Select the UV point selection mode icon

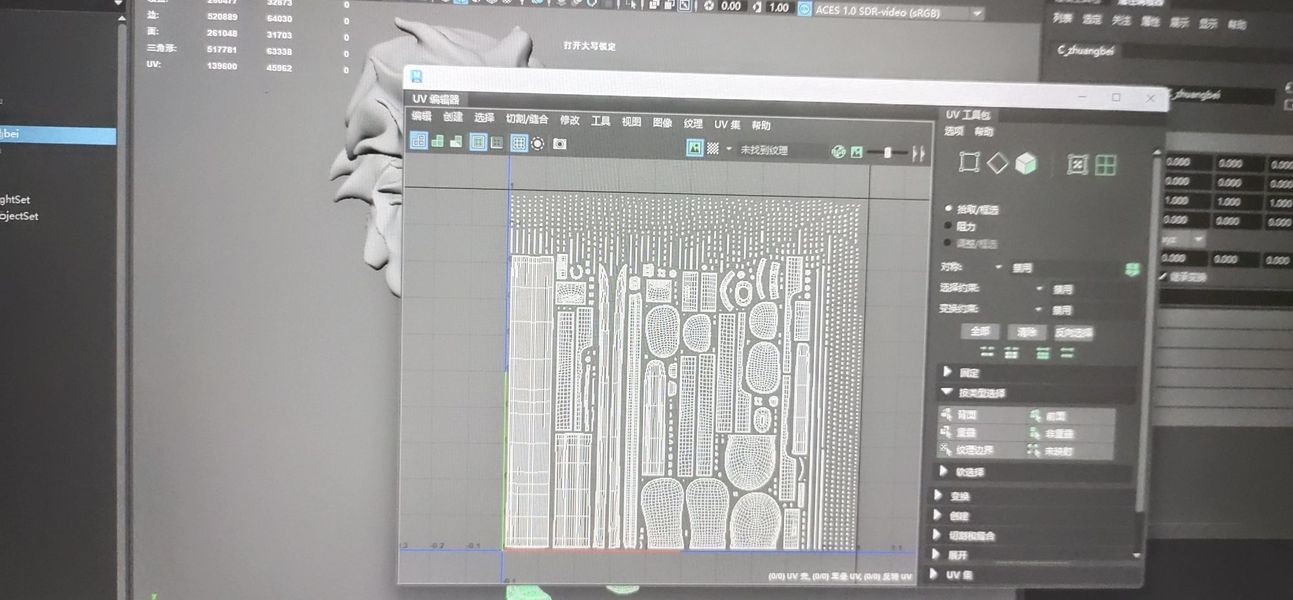click(x=1077, y=165)
